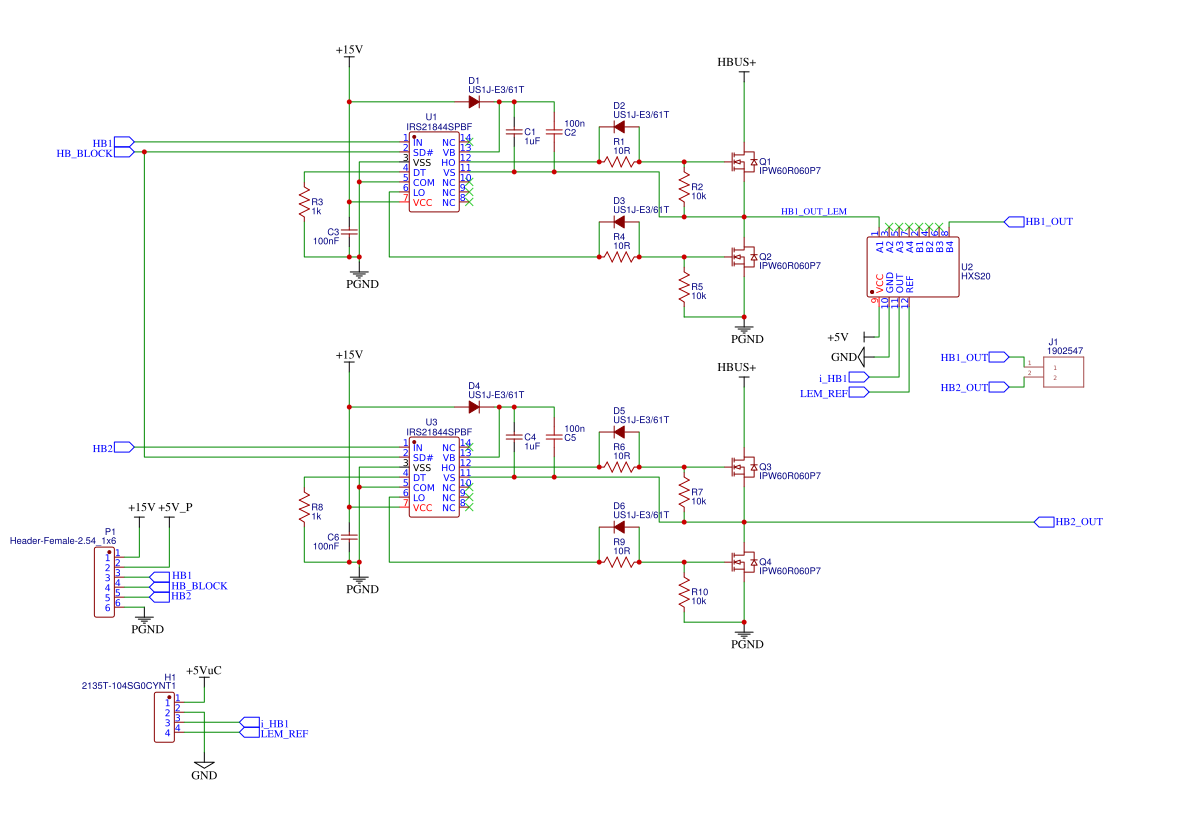Select the U1 IRS21844SPBF driver chip
The width and height of the screenshot is (1198, 828).
click(434, 173)
